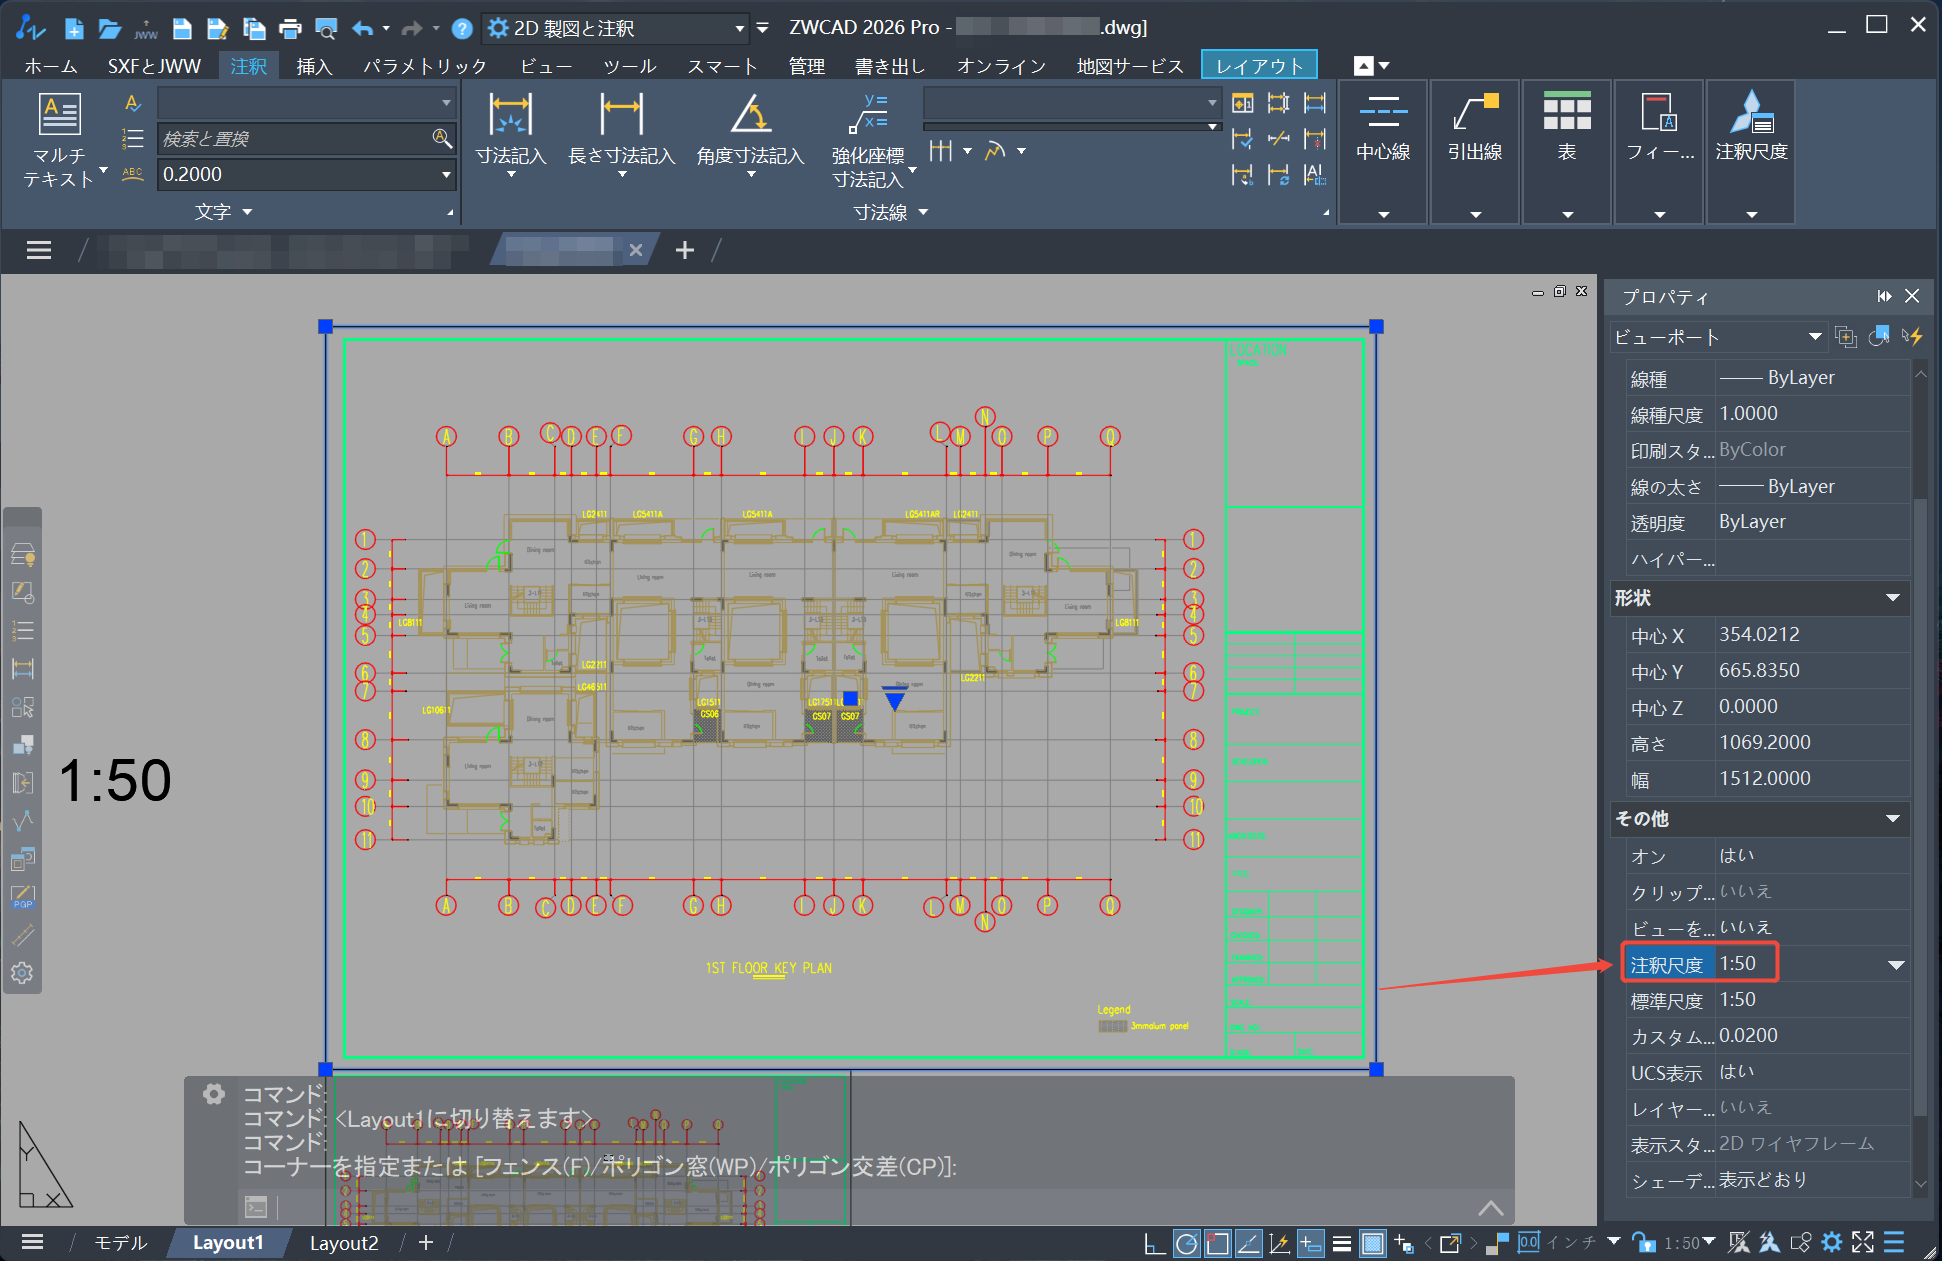Click the quick select lightning icon in Properties
The height and width of the screenshot is (1261, 1942).
tap(1912, 337)
